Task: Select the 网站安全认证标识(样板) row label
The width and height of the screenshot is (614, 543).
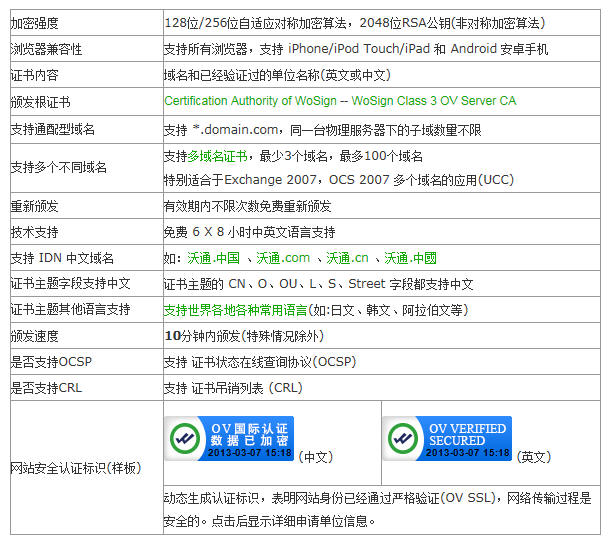Action: point(76,468)
